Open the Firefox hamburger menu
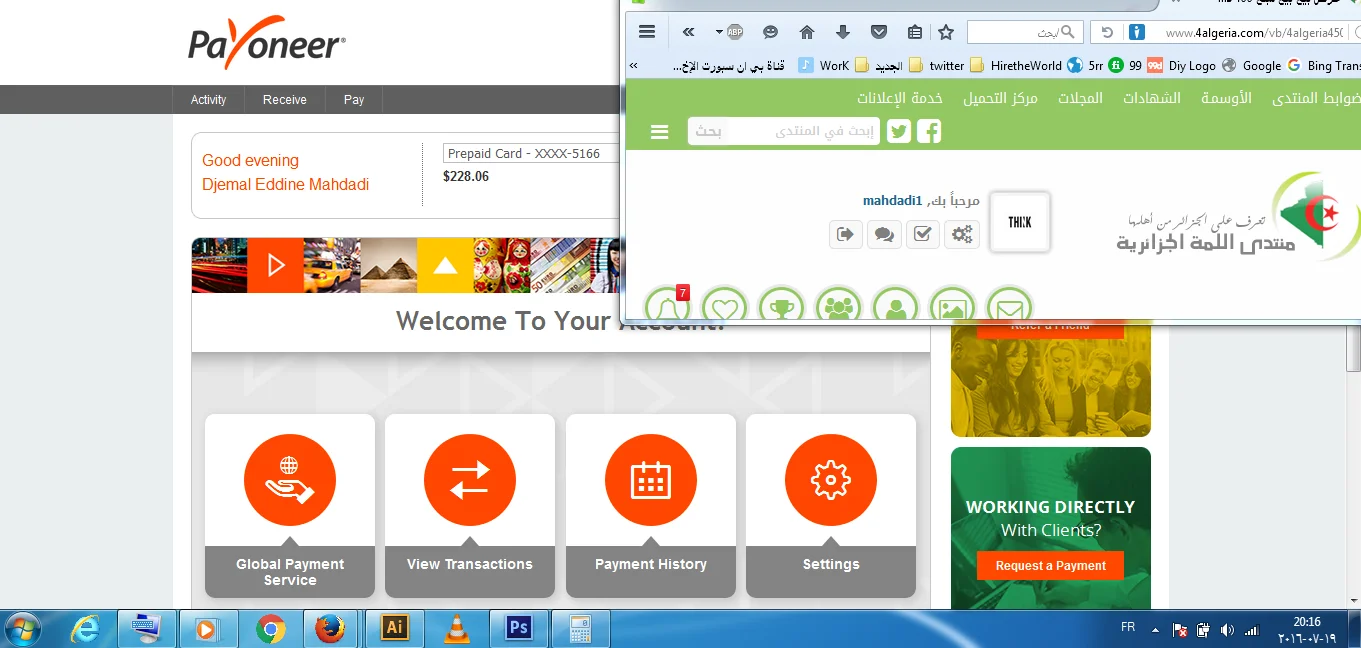 [647, 32]
